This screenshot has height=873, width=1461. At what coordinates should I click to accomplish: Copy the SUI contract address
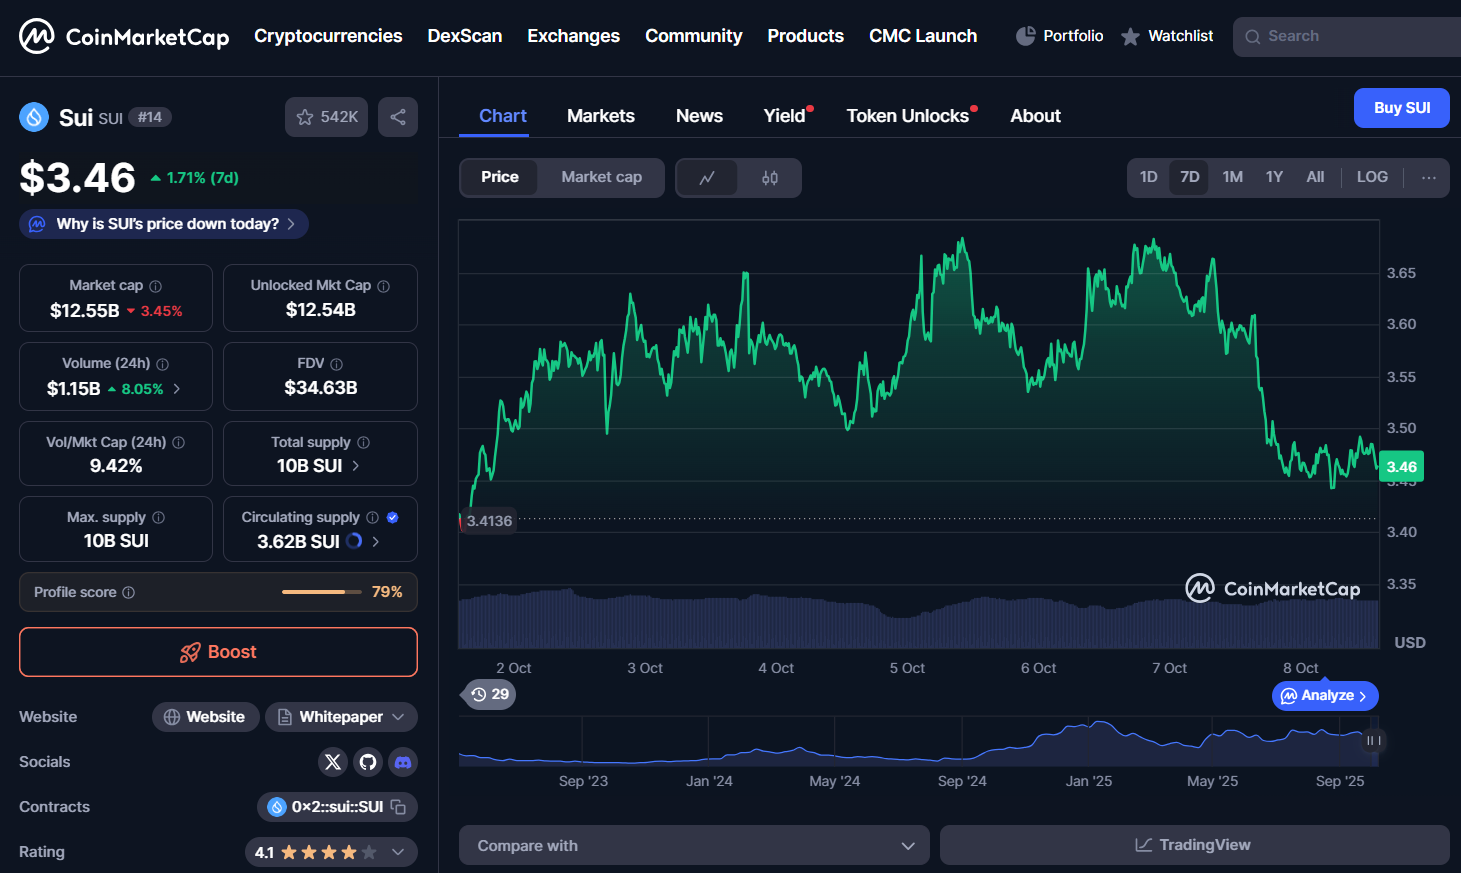pos(398,807)
